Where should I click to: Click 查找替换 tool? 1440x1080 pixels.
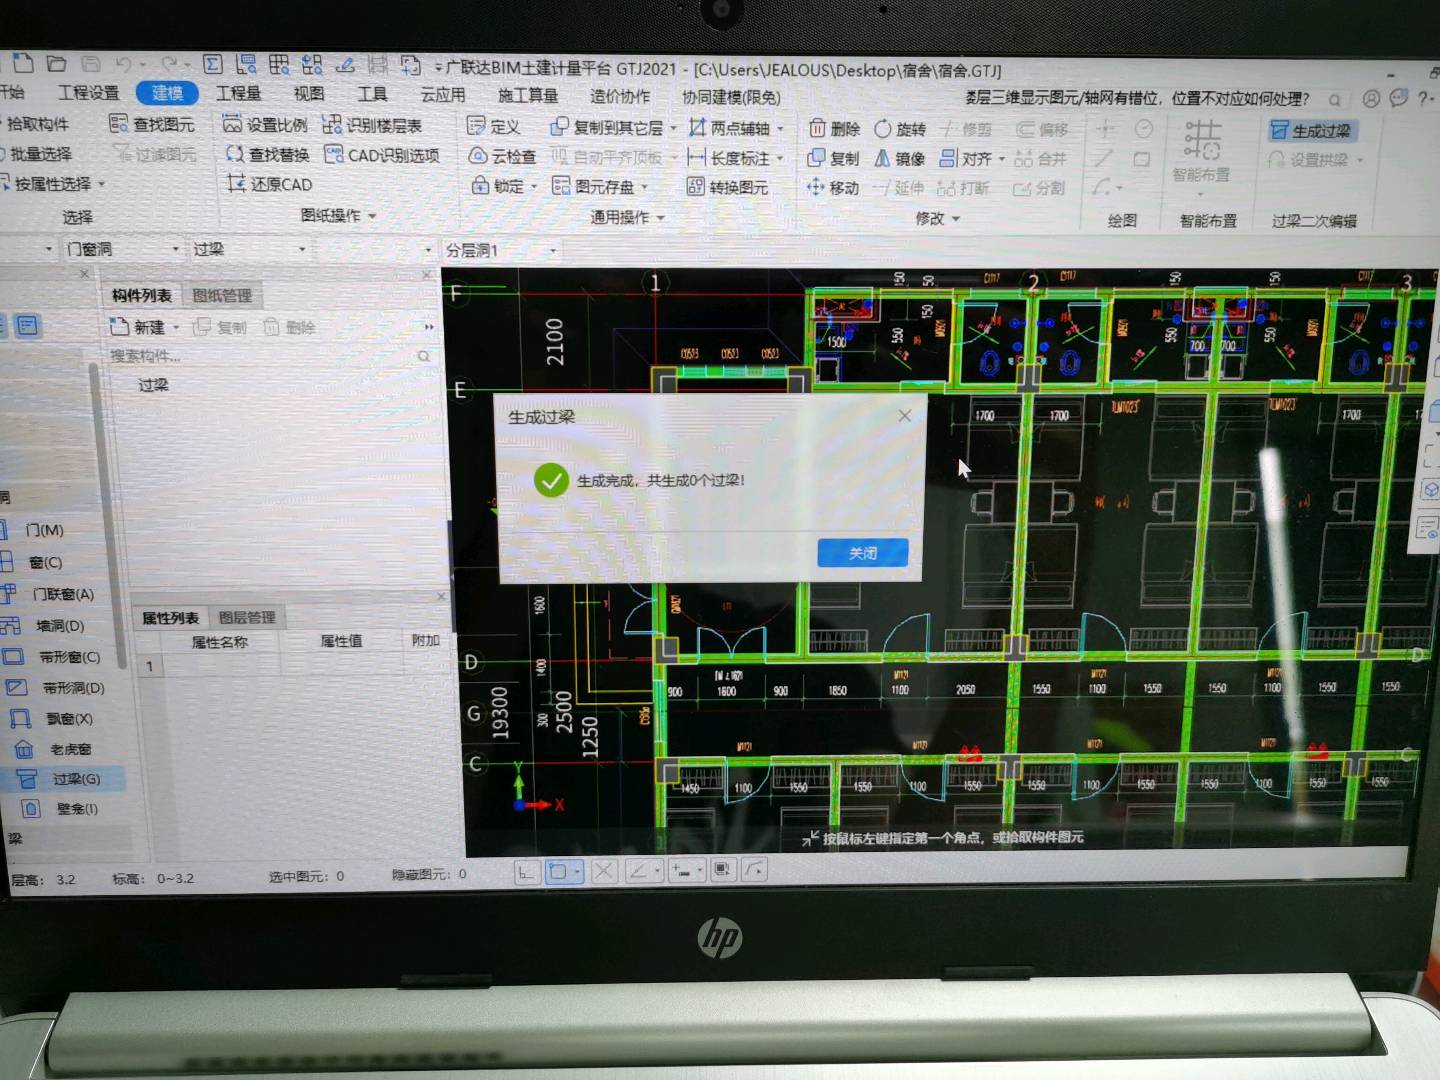pyautogui.click(x=268, y=154)
